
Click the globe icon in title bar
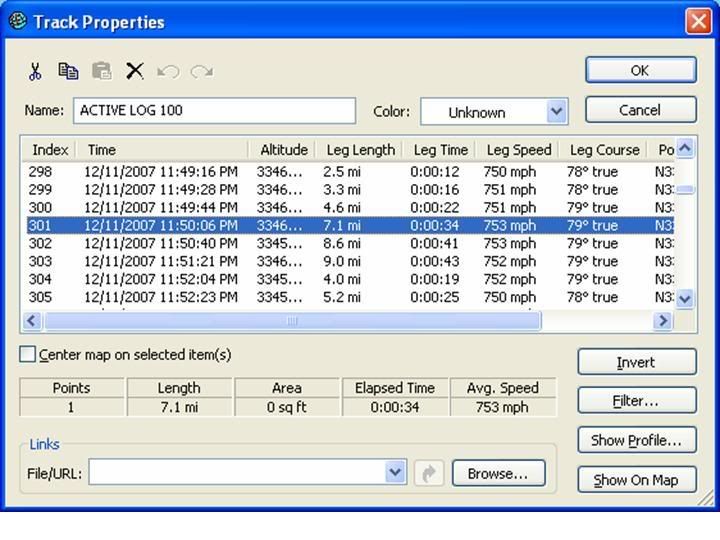coord(16,21)
